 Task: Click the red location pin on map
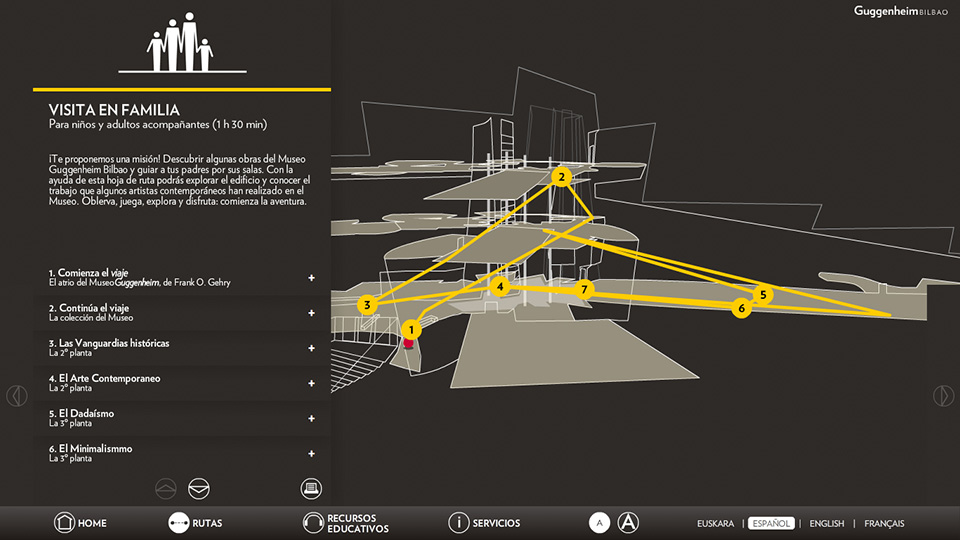408,344
